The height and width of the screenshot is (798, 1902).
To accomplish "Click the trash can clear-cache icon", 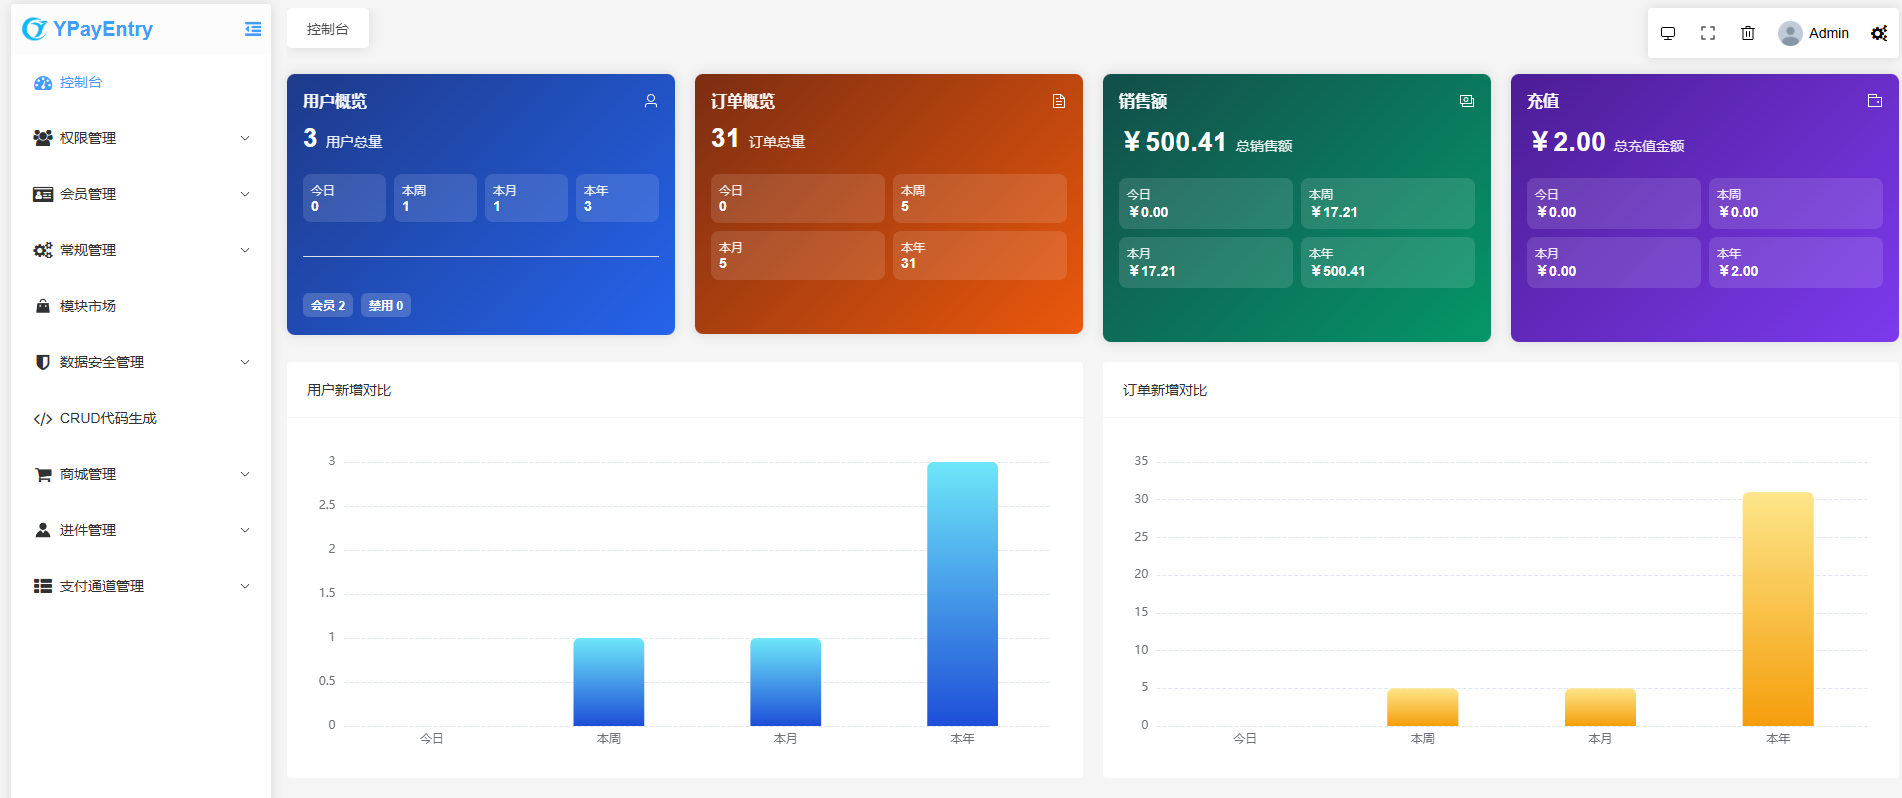I will coord(1748,33).
